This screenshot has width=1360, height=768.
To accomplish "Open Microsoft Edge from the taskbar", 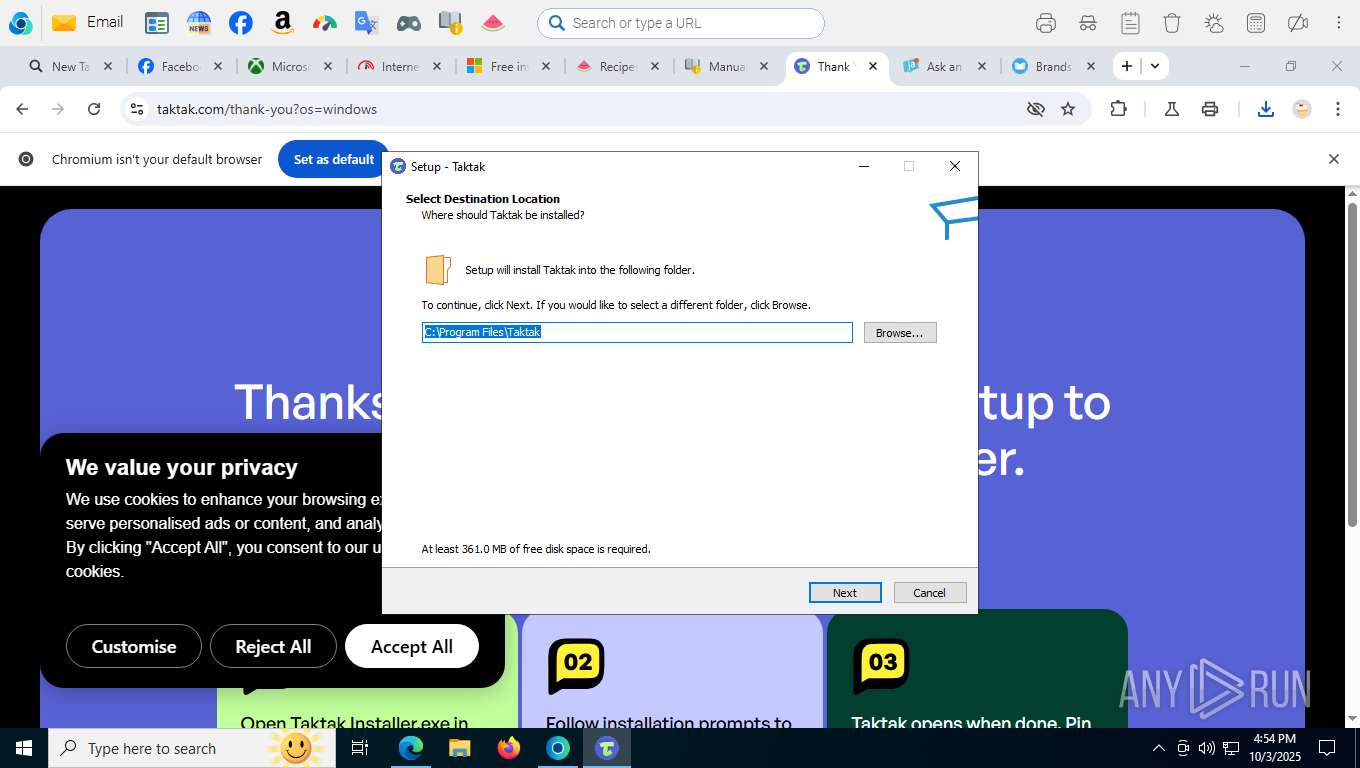I will click(411, 748).
